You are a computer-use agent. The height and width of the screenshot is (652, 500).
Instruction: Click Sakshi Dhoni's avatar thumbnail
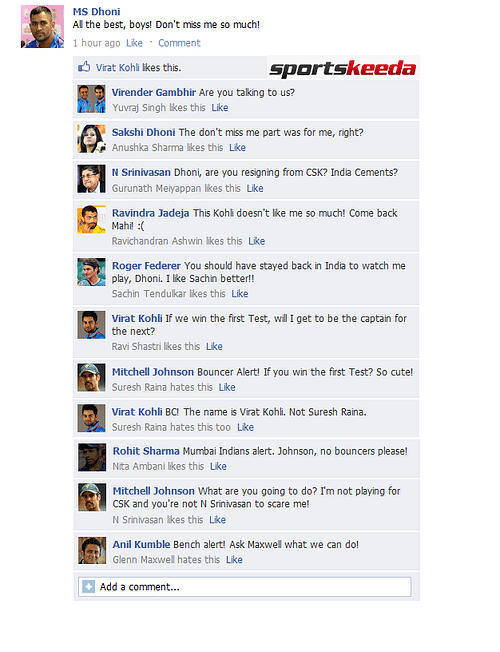pos(92,139)
